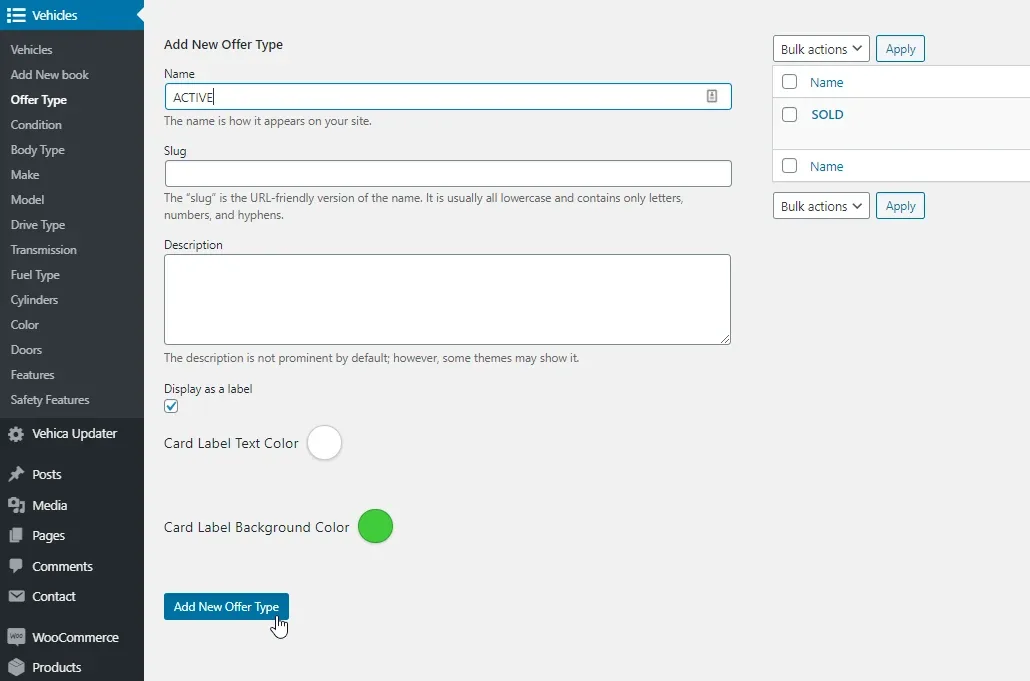Open Body Type in sidebar
This screenshot has height=681, width=1030.
pos(37,150)
